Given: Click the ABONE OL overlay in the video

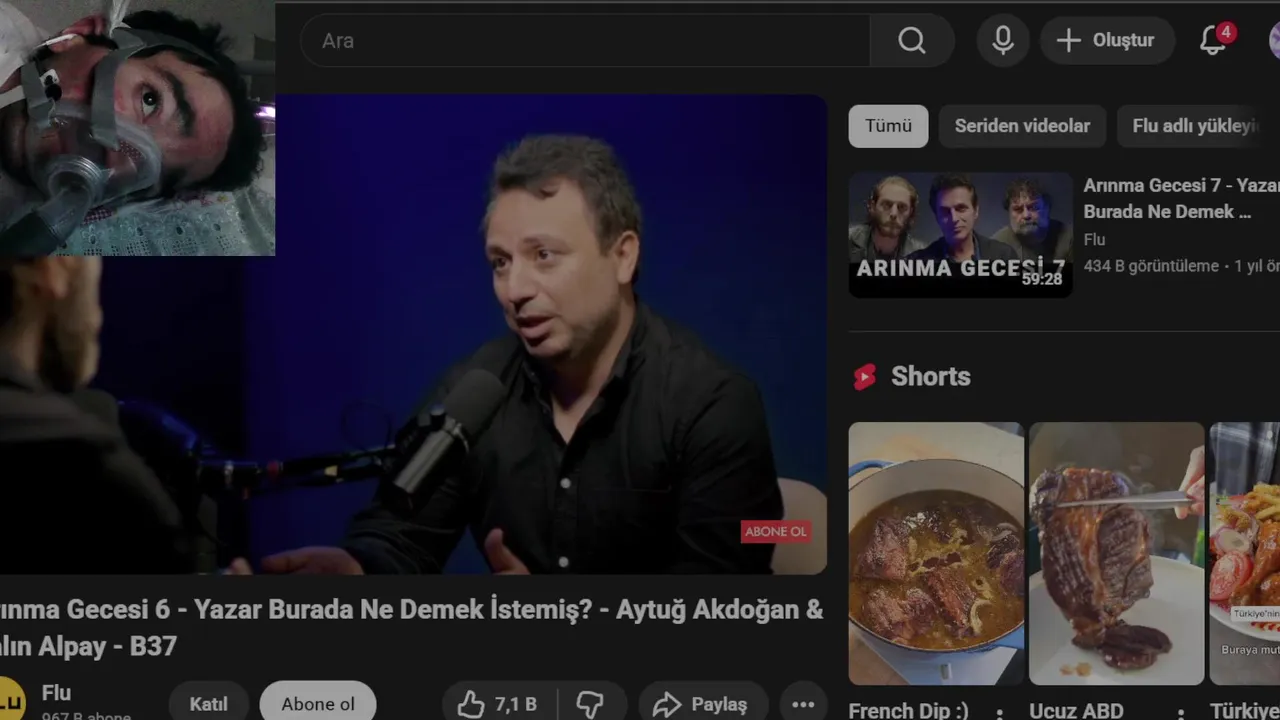Looking at the screenshot, I should point(775,531).
